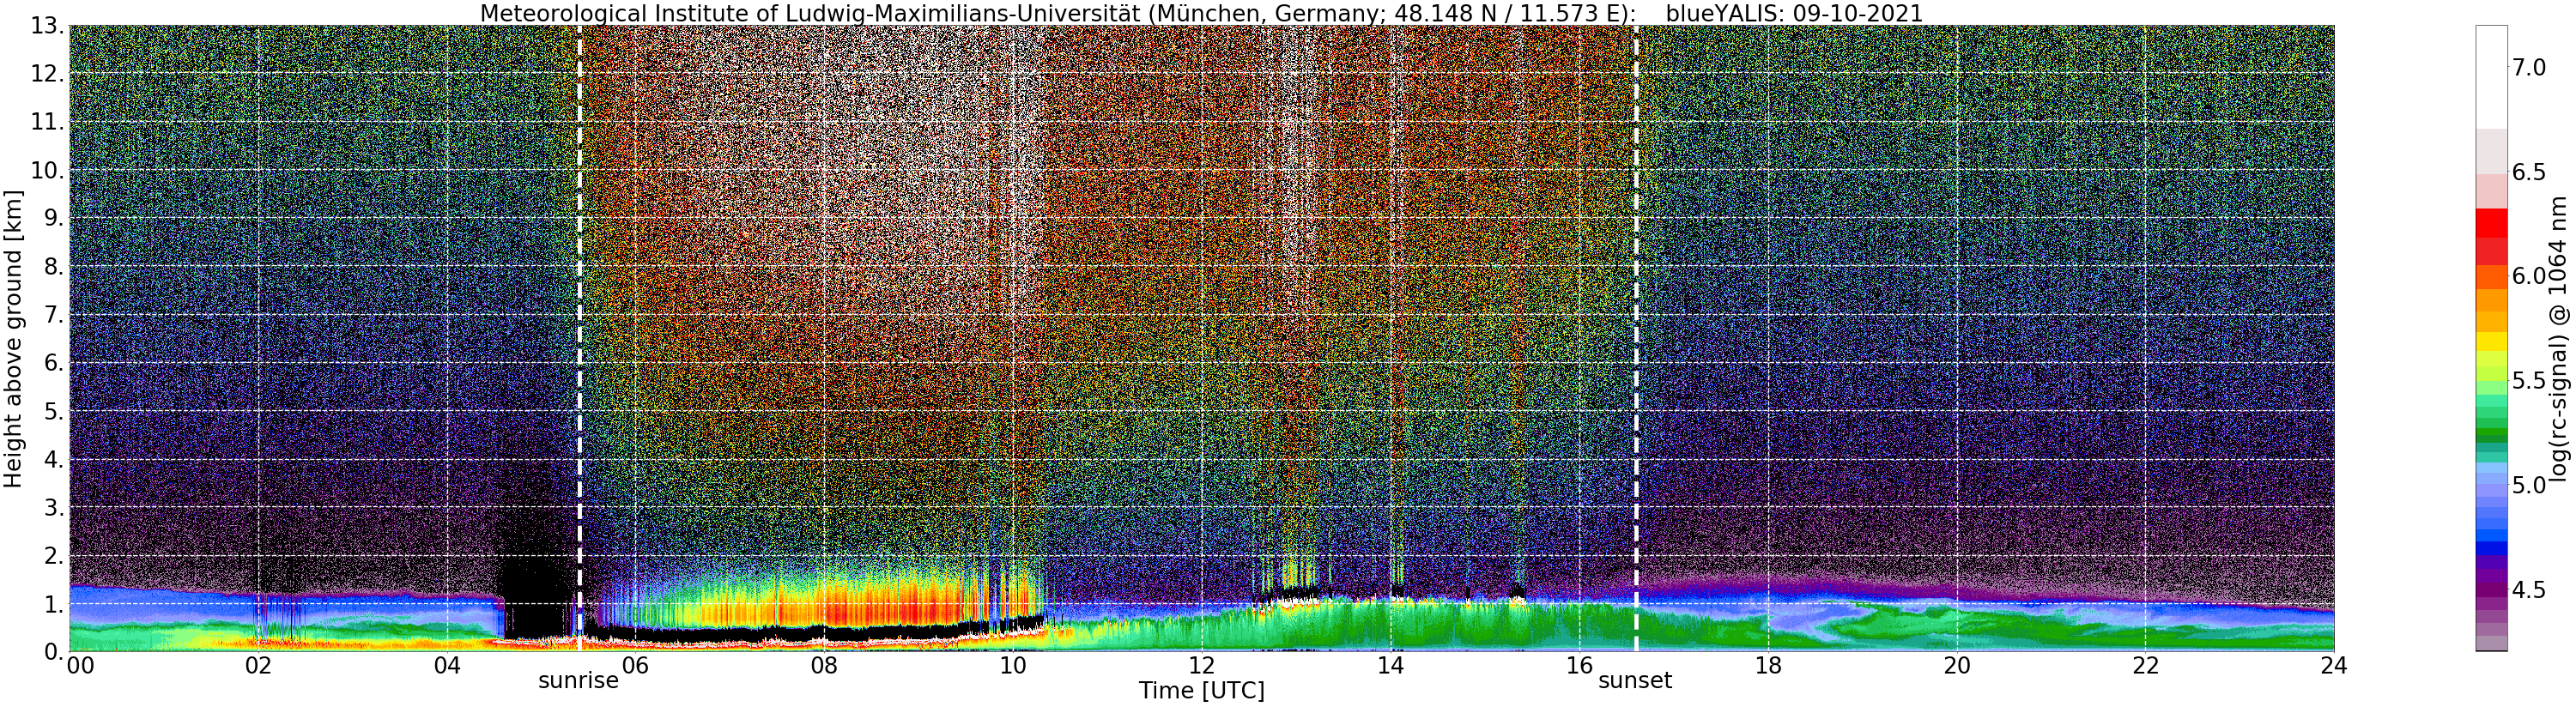This screenshot has height=707, width=2576.
Task: Click the '7.' height axis tick label
Action: pos(52,315)
